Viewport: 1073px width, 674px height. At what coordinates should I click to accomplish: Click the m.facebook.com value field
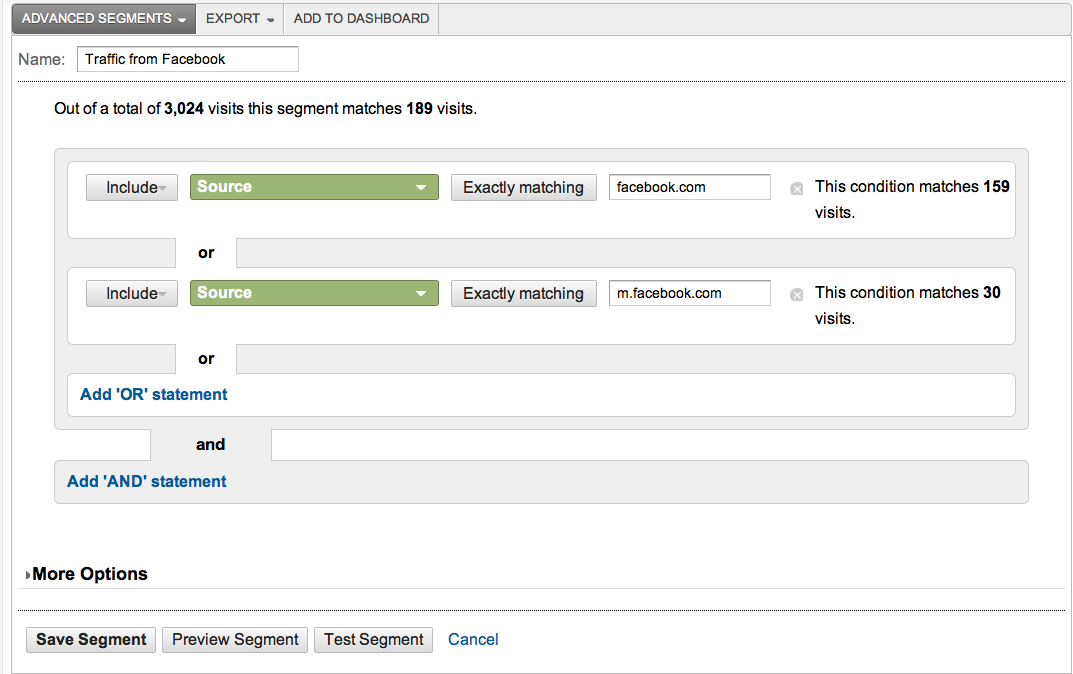pos(690,293)
